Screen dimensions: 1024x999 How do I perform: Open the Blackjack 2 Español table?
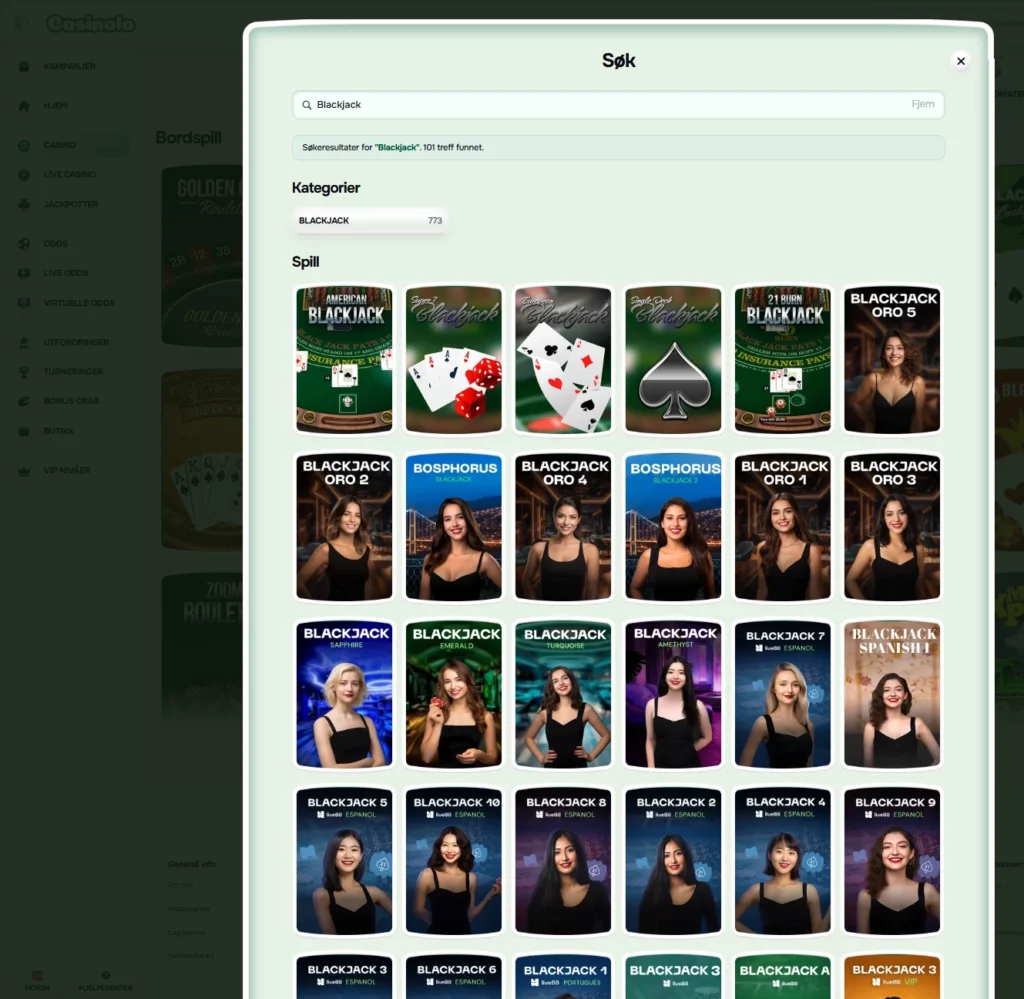[673, 861]
